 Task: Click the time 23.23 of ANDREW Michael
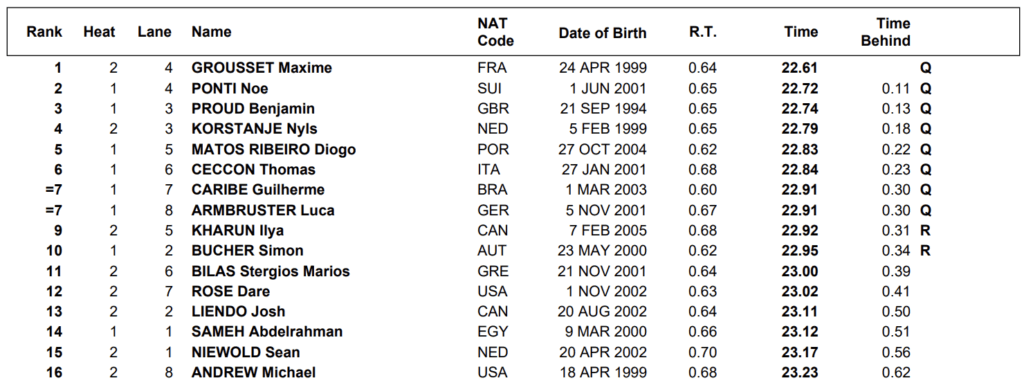click(x=799, y=373)
